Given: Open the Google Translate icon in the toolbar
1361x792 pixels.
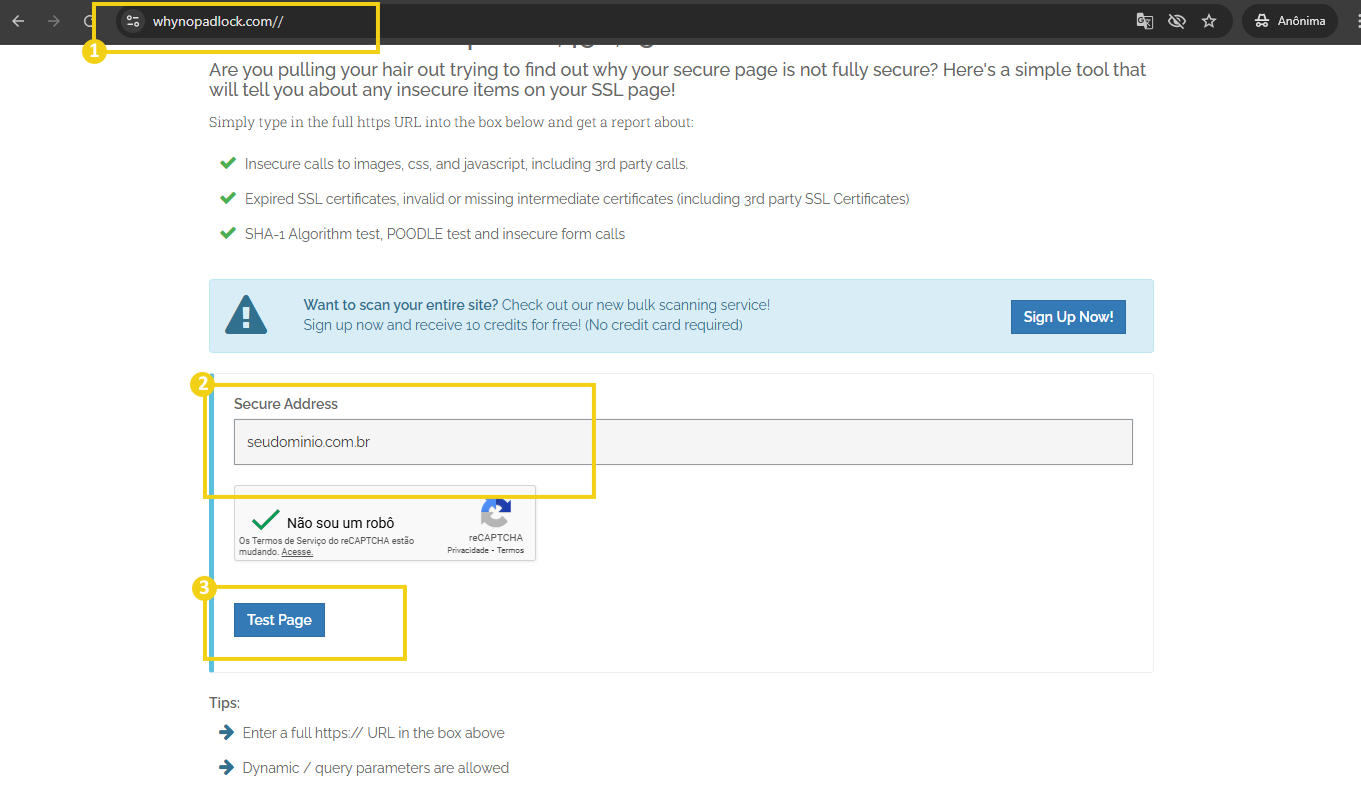Looking at the screenshot, I should pyautogui.click(x=1144, y=20).
